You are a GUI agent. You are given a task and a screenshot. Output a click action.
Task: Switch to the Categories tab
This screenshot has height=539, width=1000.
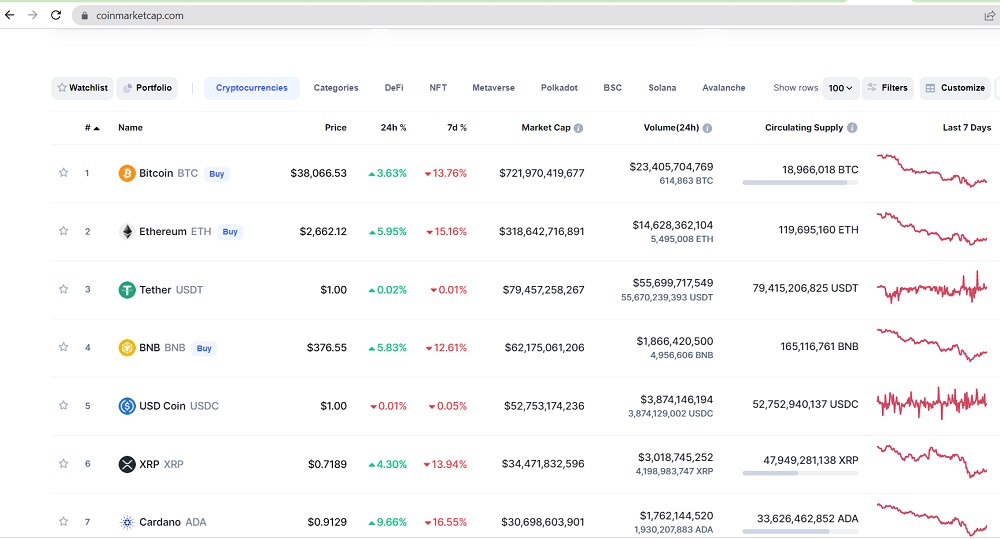click(335, 88)
